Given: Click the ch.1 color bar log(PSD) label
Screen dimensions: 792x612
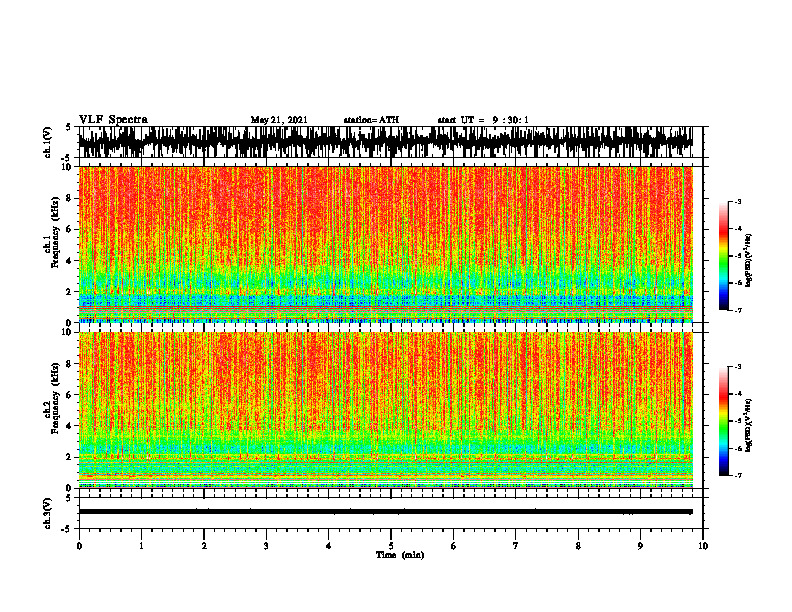Looking at the screenshot, I should point(749,261).
